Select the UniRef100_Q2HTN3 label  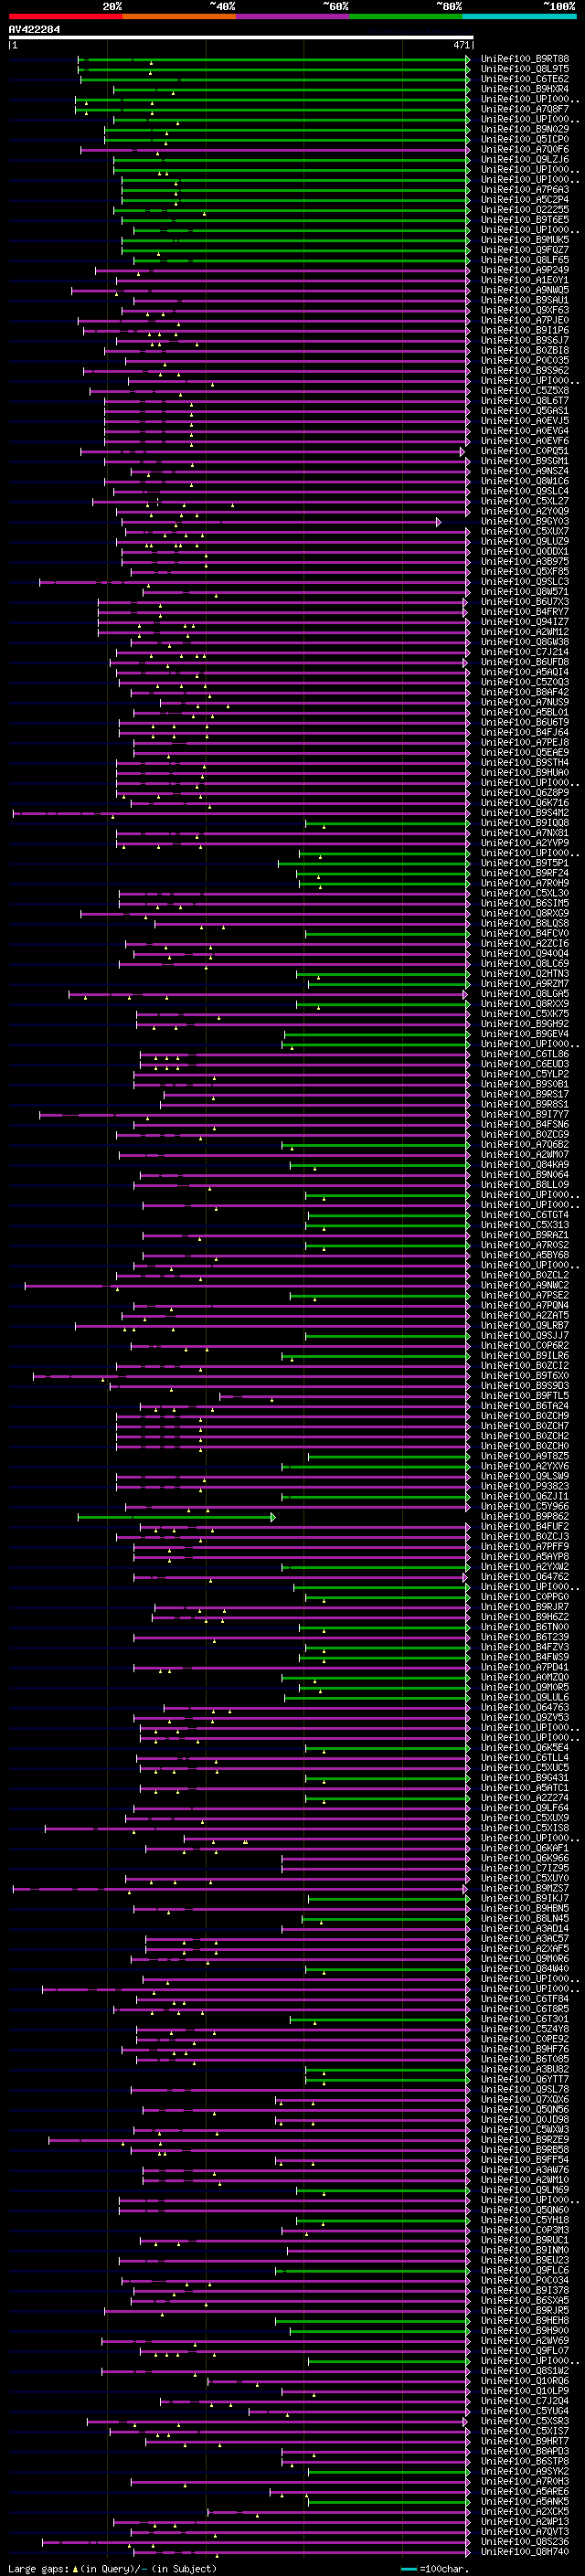click(x=524, y=973)
